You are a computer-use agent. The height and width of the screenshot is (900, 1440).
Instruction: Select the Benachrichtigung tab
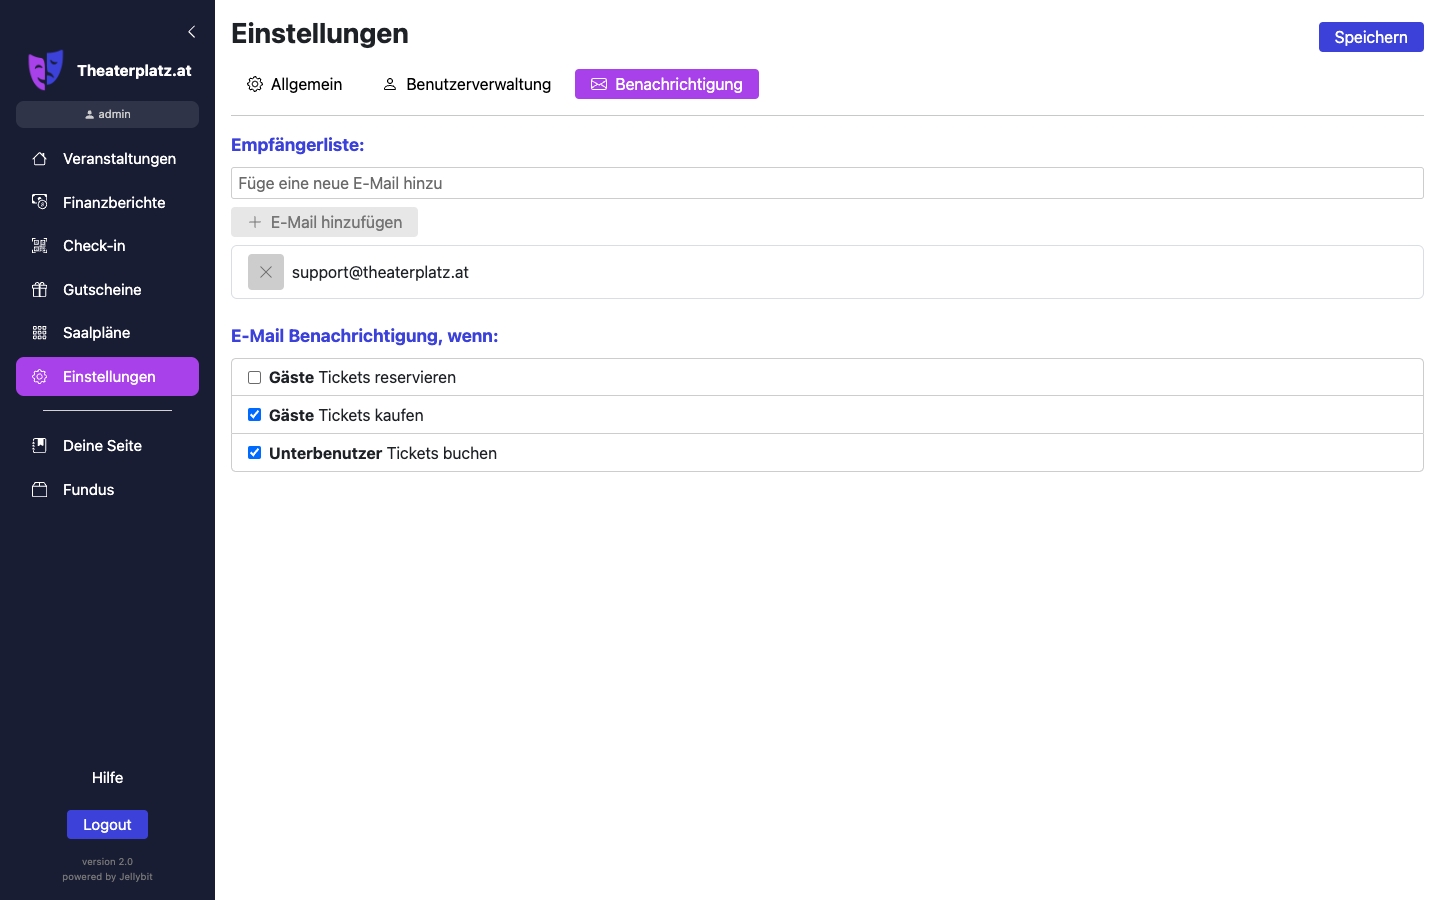click(667, 85)
